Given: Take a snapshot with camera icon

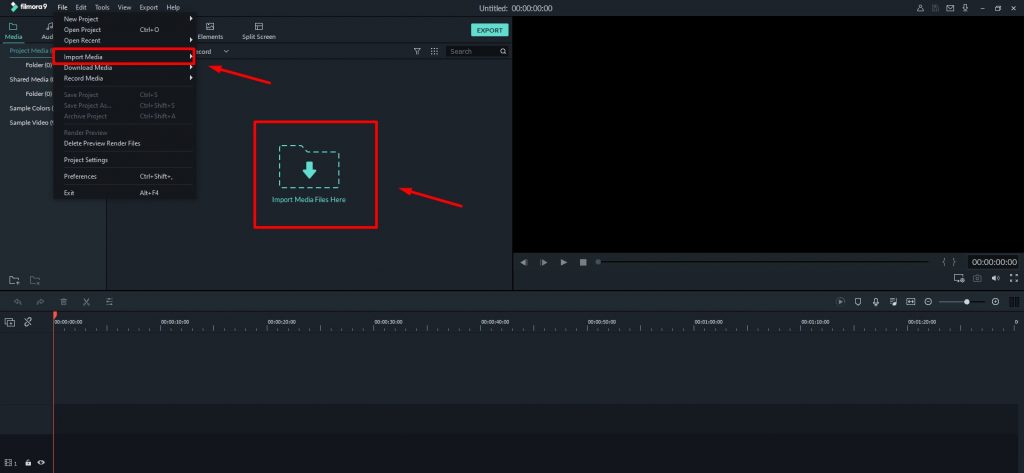Looking at the screenshot, I should click(977, 278).
